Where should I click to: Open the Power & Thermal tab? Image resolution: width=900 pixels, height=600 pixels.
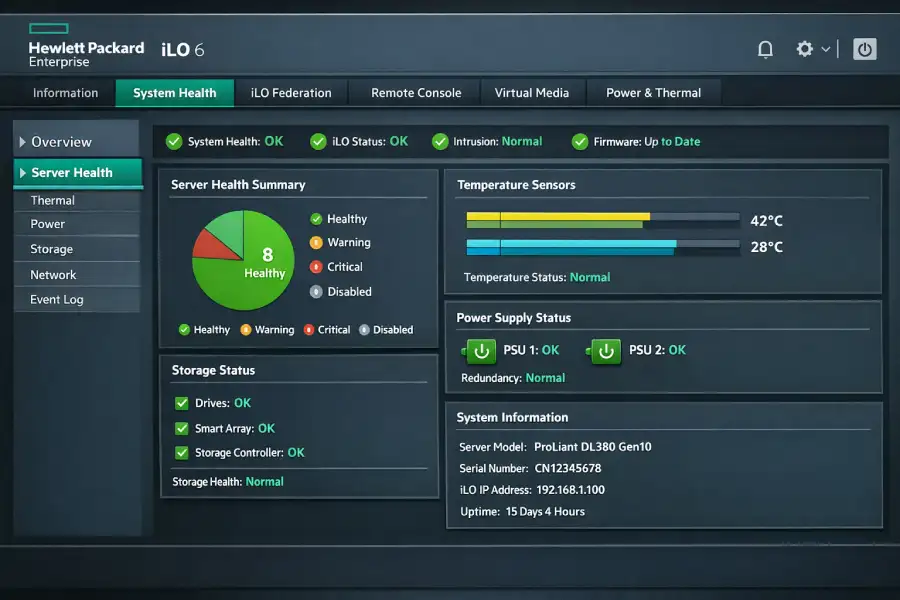click(653, 93)
